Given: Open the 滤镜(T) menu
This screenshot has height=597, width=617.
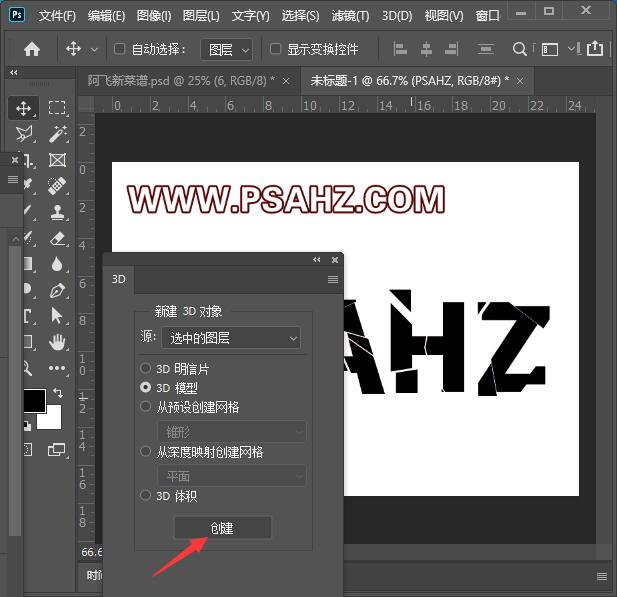Looking at the screenshot, I should pos(350,16).
